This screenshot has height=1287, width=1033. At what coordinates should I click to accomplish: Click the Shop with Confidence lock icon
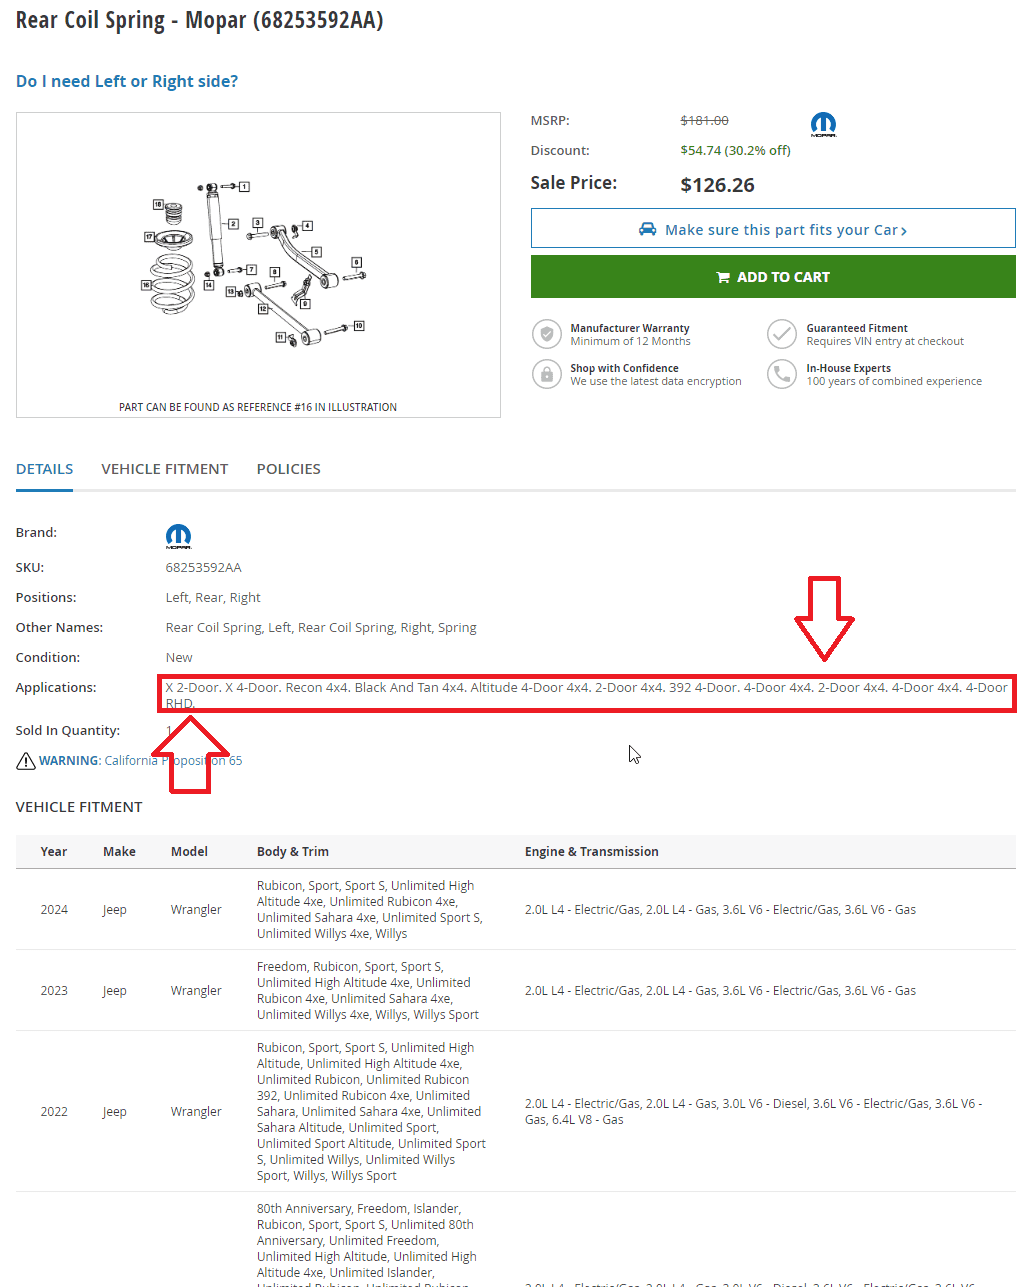547,374
